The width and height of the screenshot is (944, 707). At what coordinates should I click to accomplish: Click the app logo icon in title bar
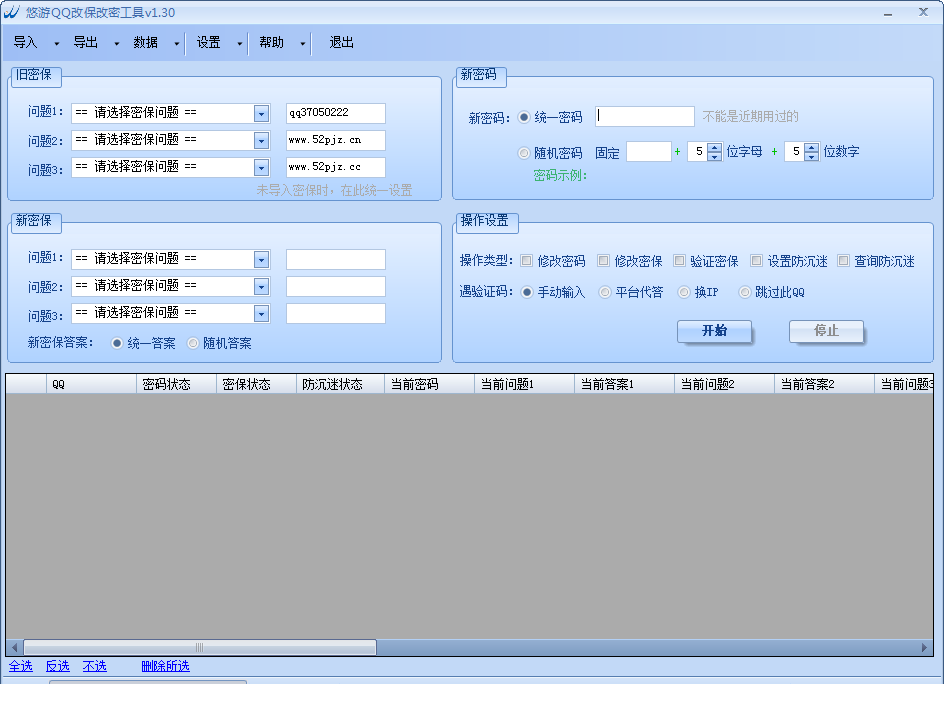click(11, 12)
